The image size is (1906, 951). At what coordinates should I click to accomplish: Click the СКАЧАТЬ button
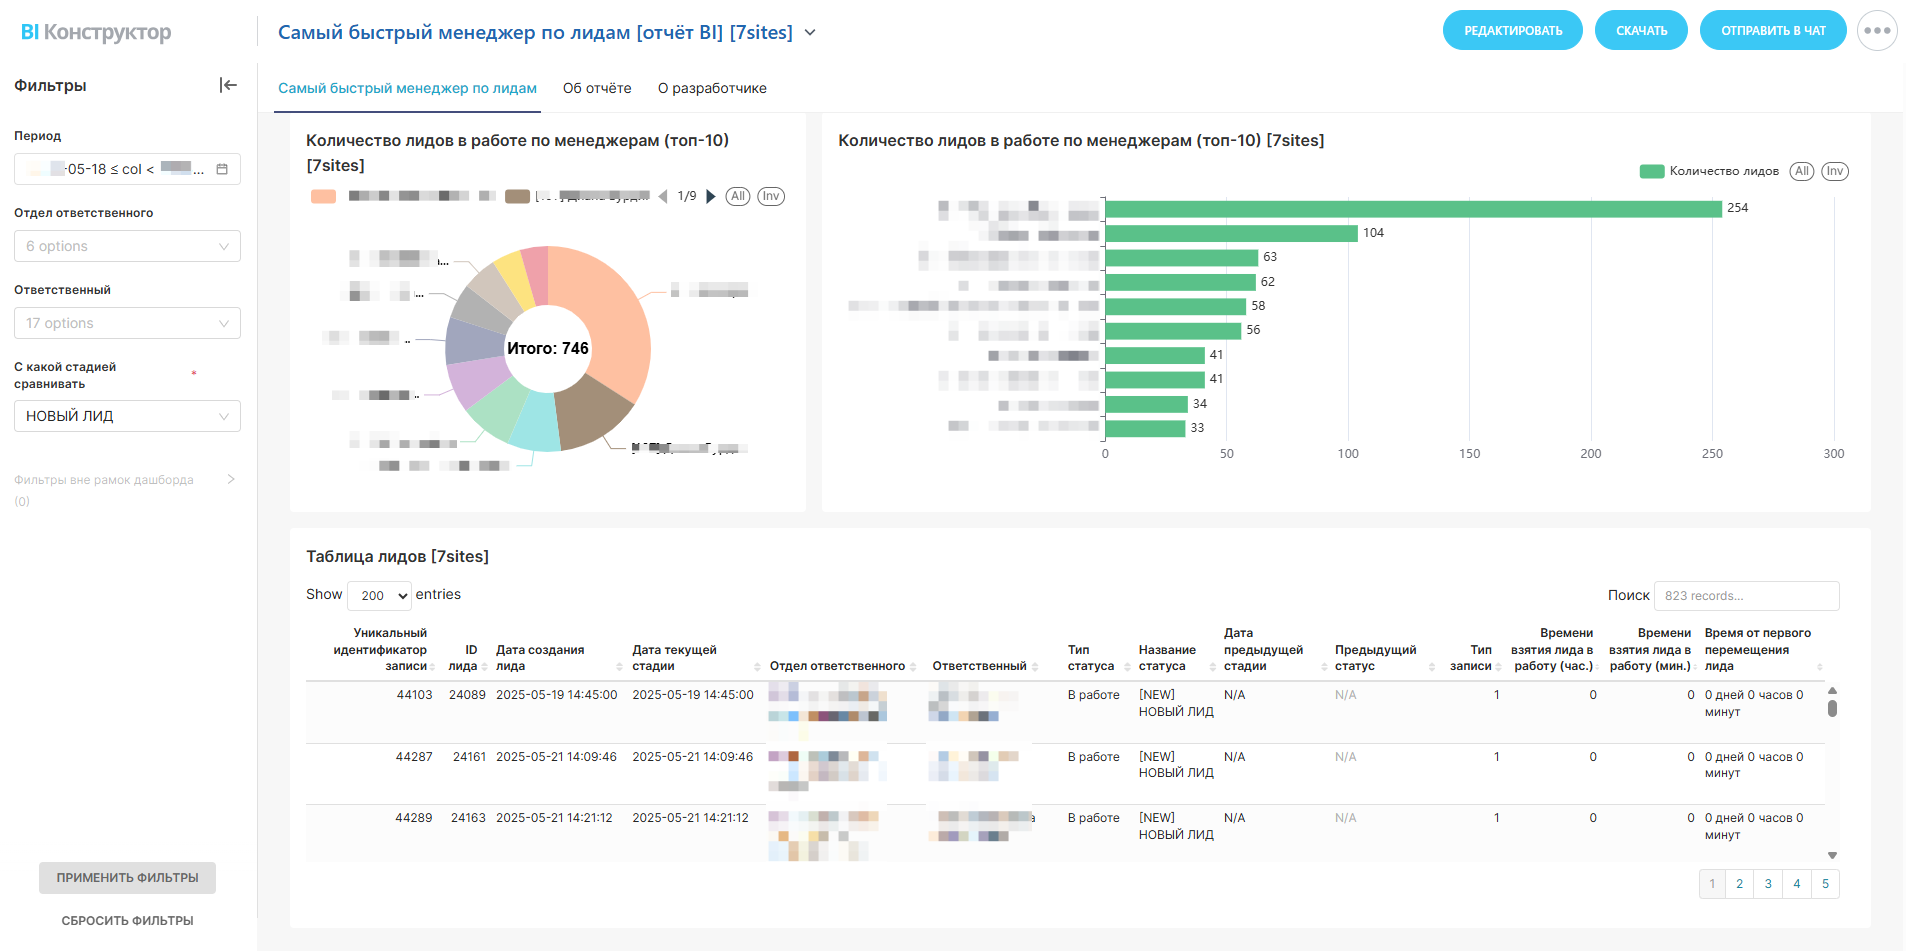(x=1641, y=31)
